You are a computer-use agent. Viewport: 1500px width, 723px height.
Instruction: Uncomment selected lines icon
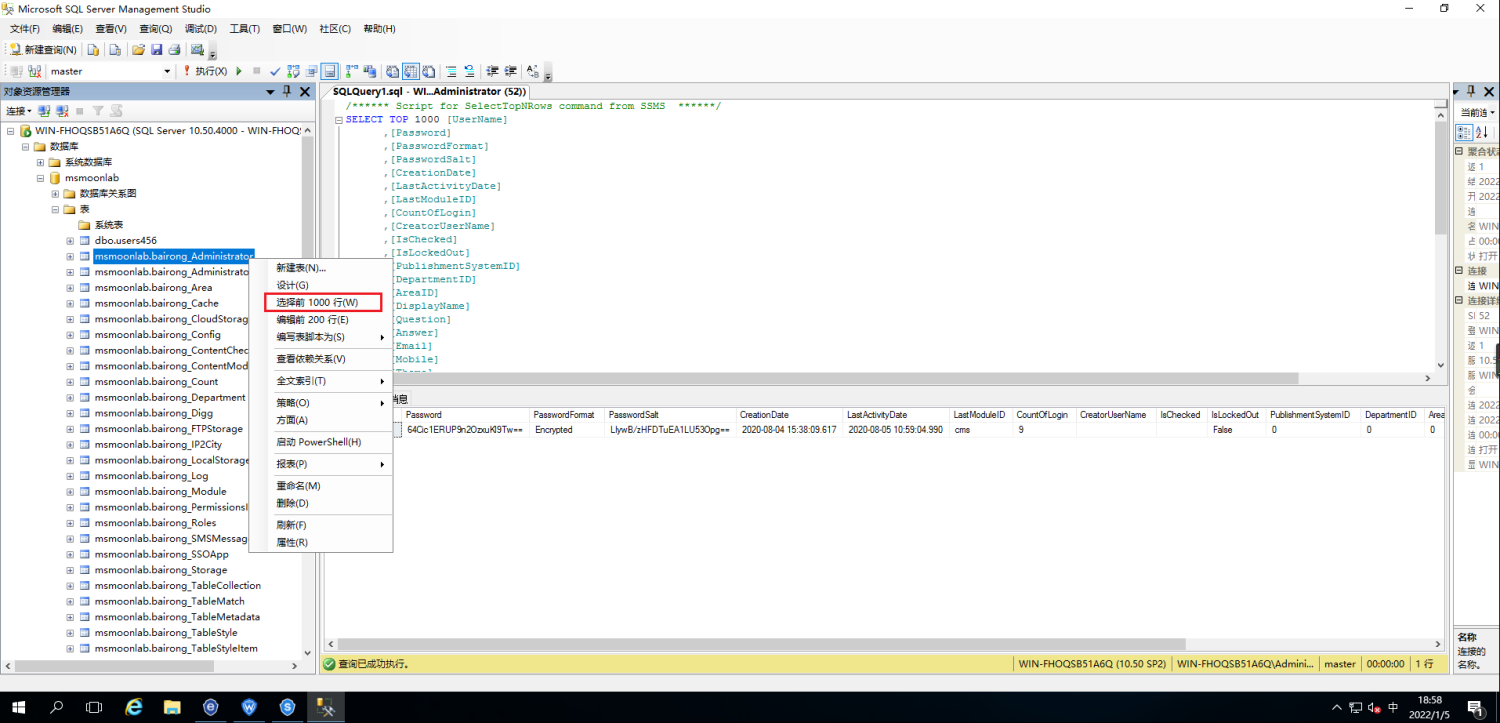click(x=469, y=71)
